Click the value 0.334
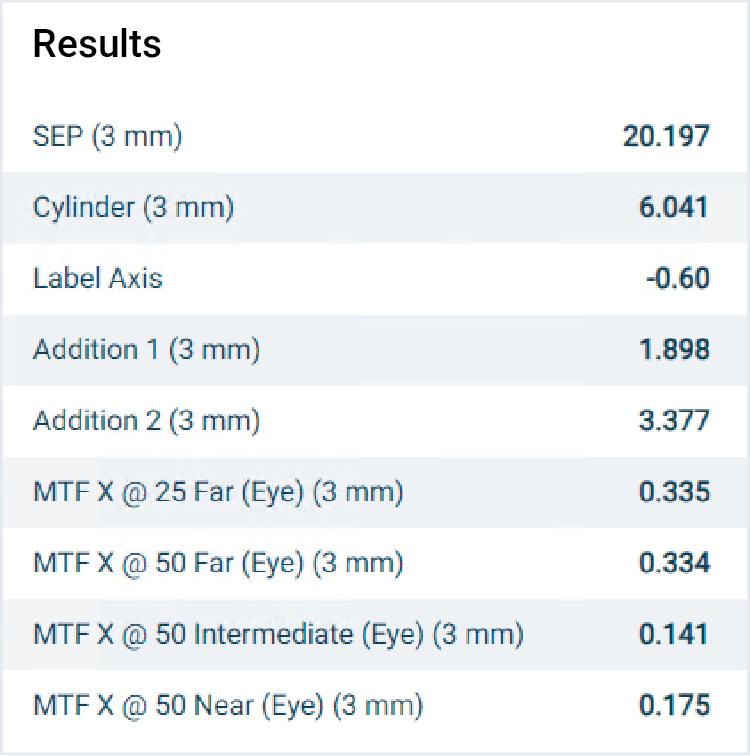 673,563
